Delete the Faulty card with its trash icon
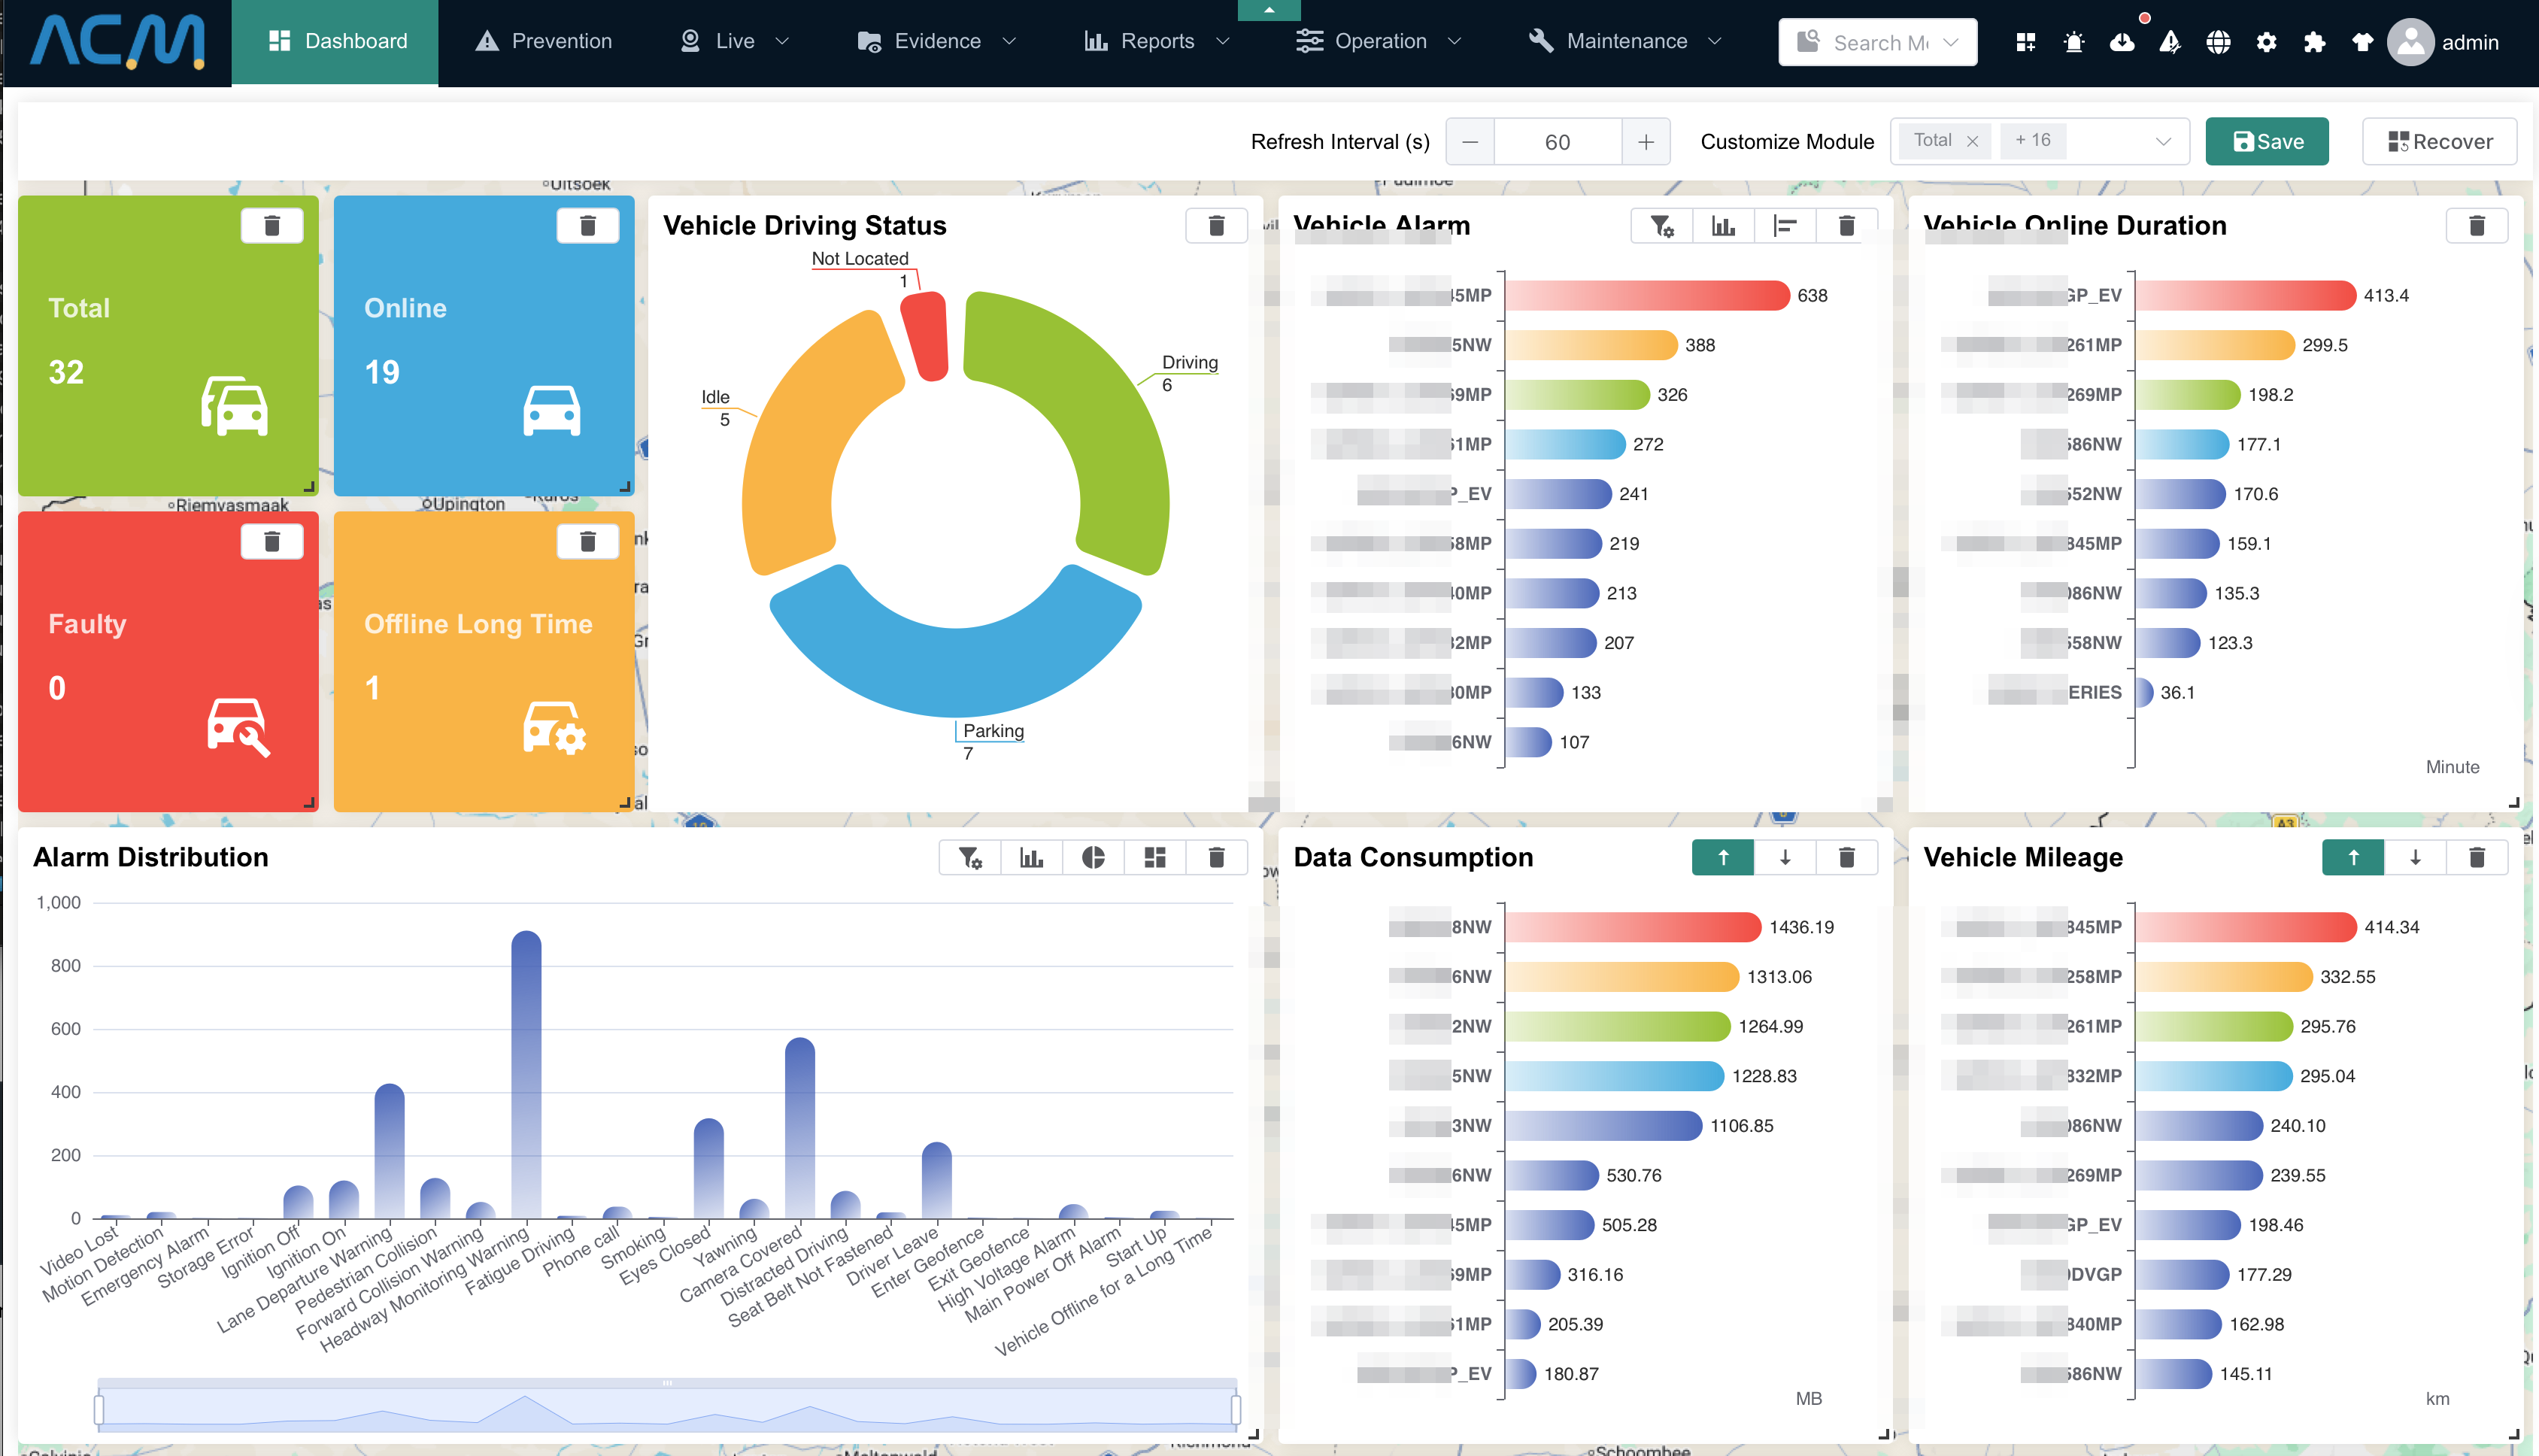Image resolution: width=2539 pixels, height=1456 pixels. click(x=271, y=541)
